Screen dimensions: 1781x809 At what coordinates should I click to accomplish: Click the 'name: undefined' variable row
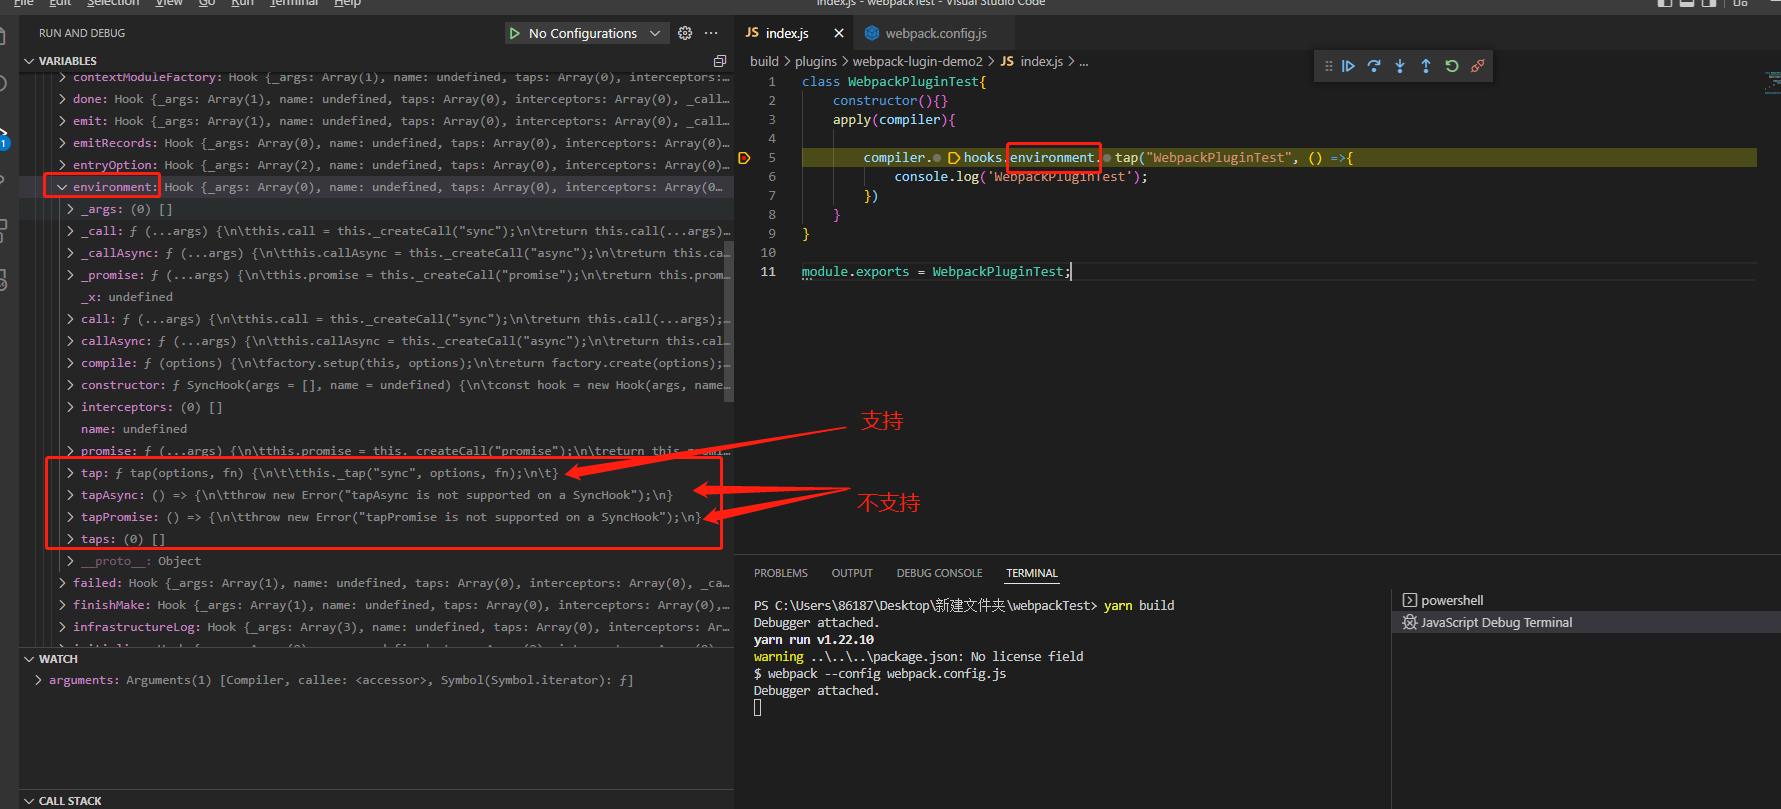pos(134,429)
